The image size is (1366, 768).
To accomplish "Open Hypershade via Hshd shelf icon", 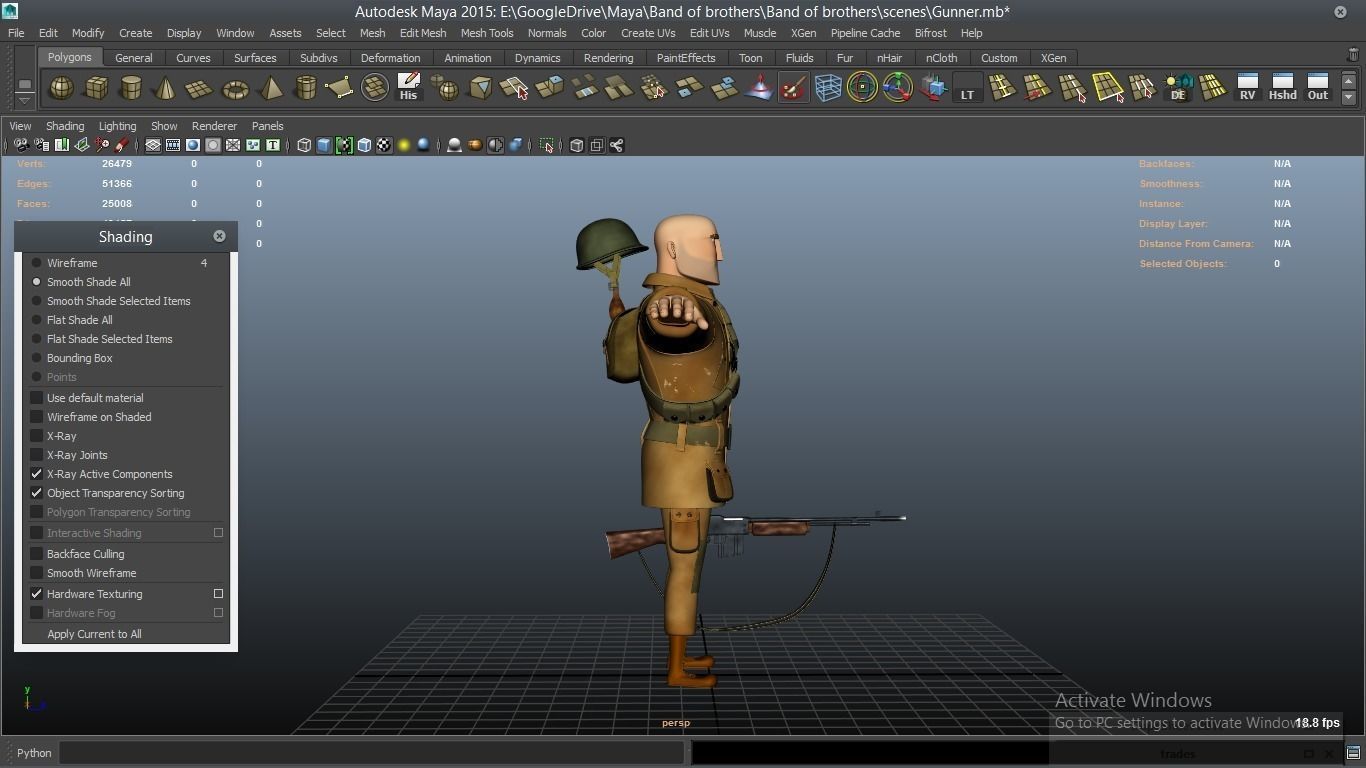I will pyautogui.click(x=1282, y=88).
